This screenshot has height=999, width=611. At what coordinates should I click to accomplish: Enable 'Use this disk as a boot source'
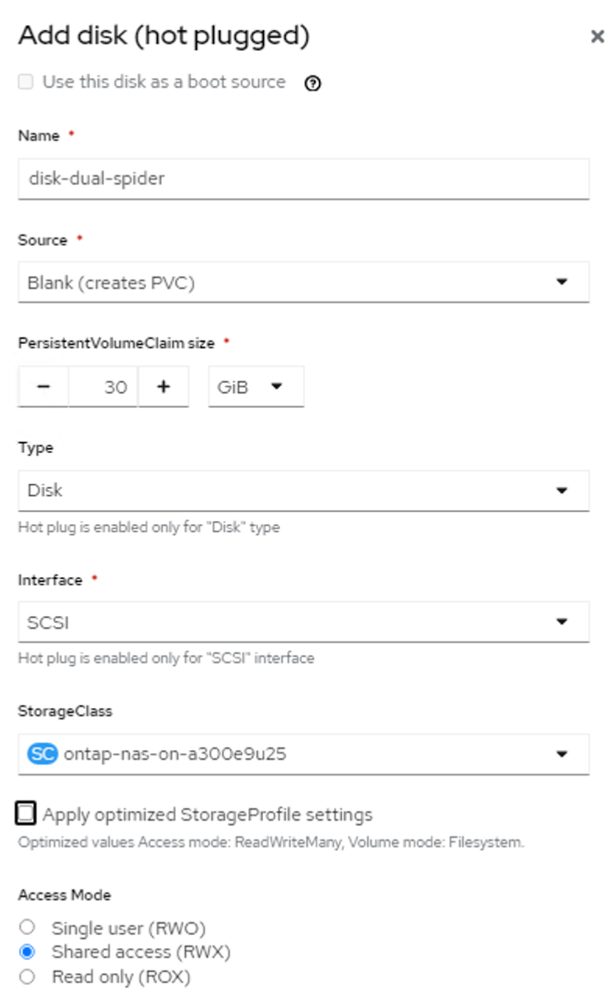24,83
